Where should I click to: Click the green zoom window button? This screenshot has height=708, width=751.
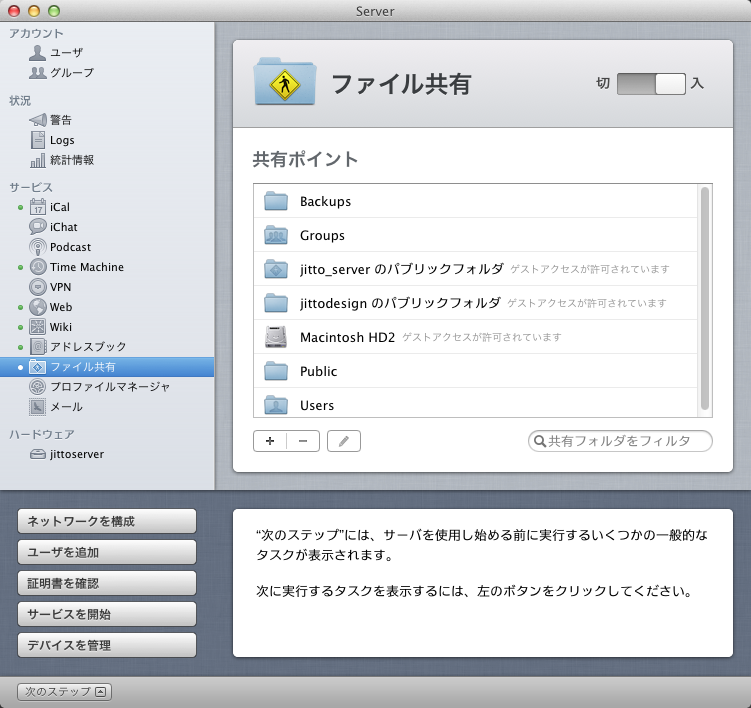(54, 11)
